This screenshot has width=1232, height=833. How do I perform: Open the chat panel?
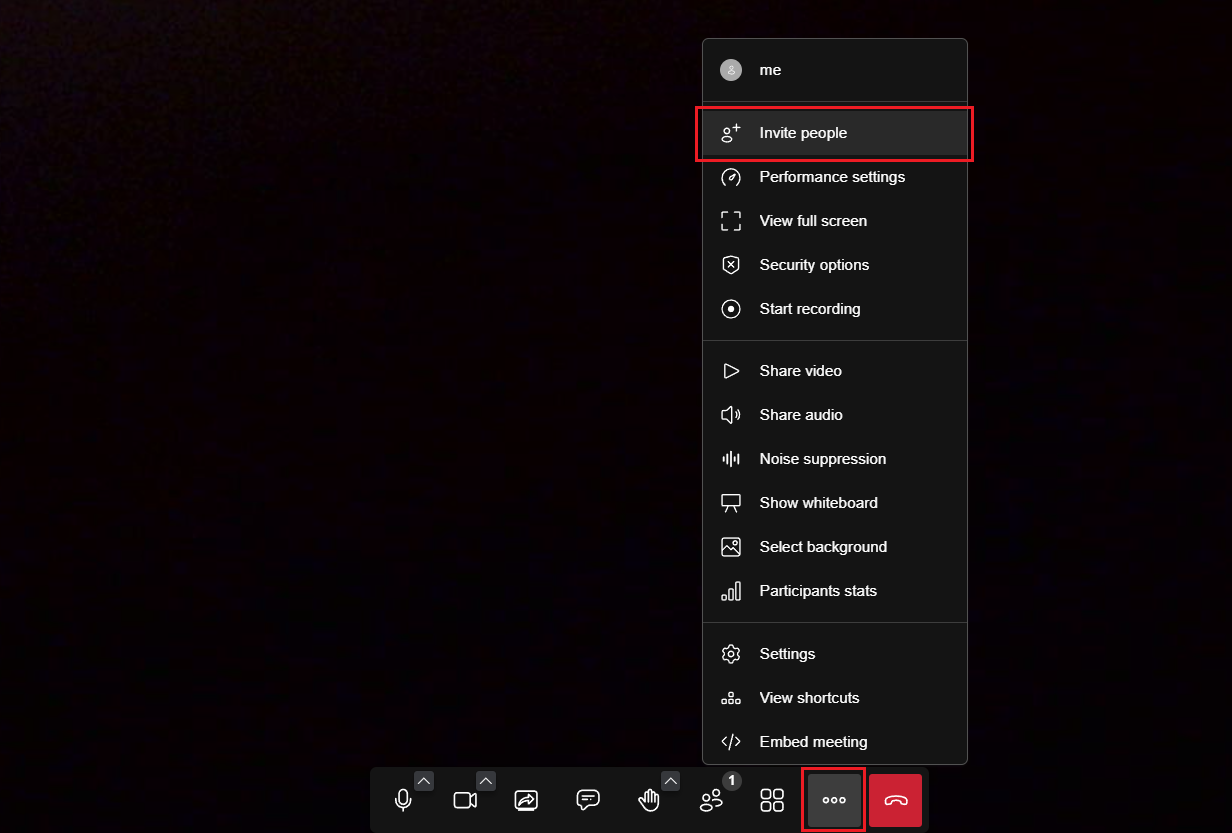click(x=588, y=800)
